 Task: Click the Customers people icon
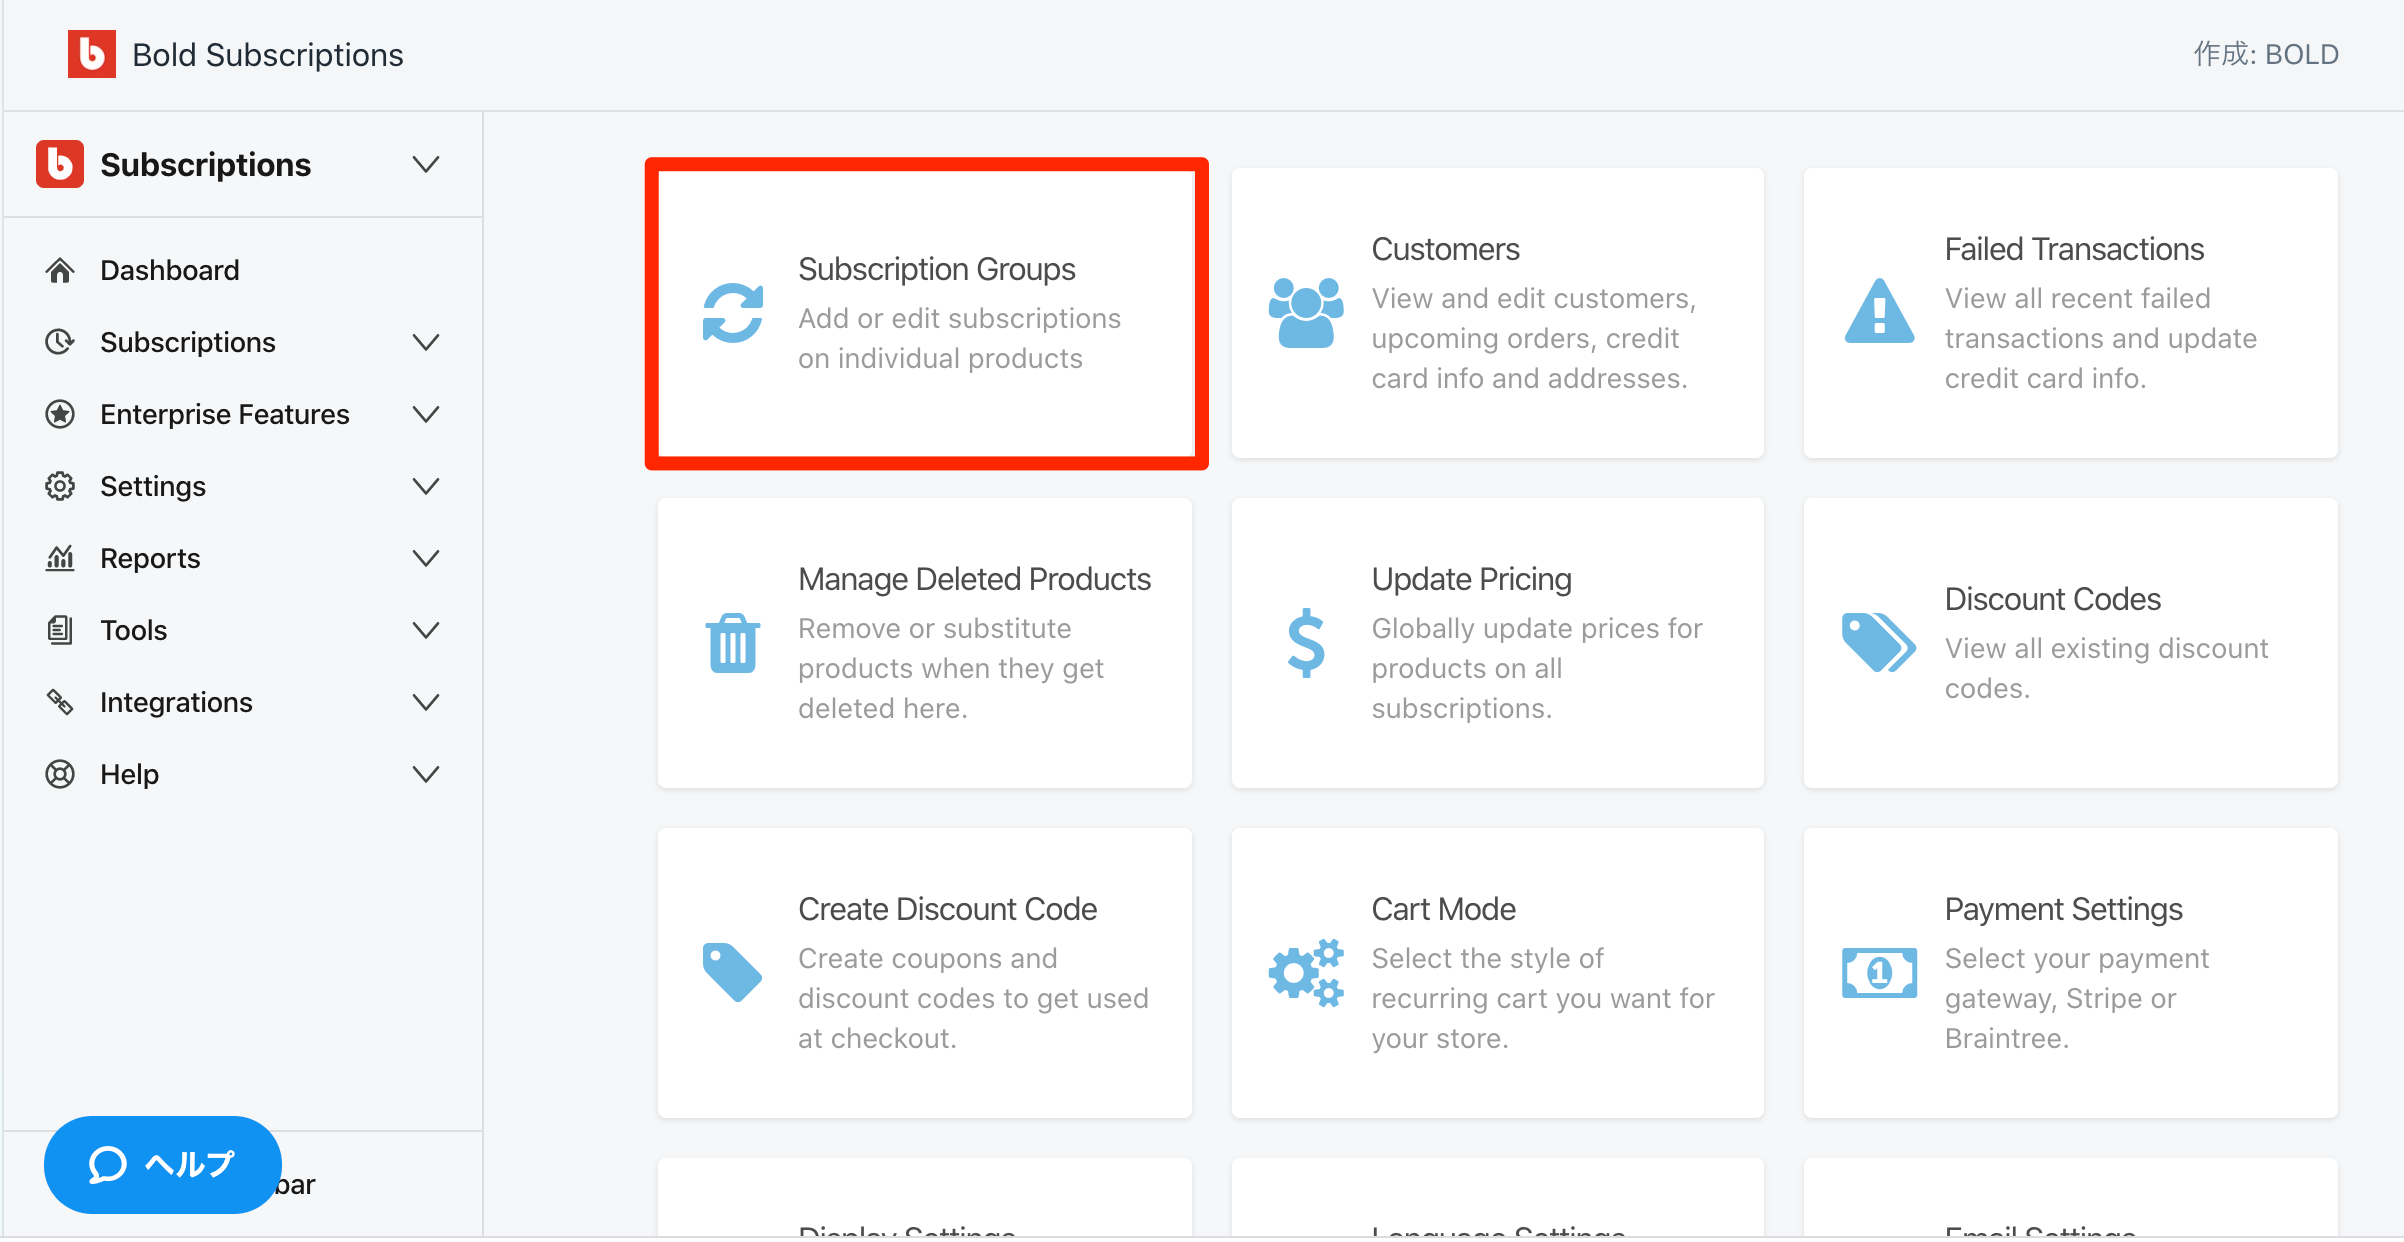[x=1305, y=313]
